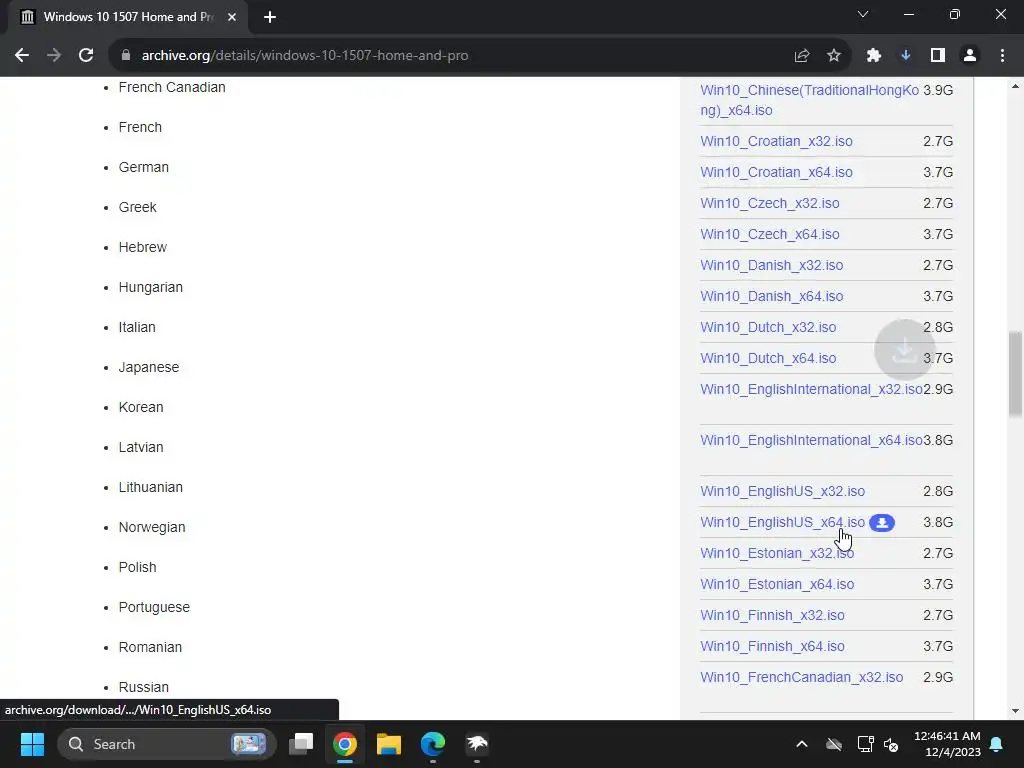Image resolution: width=1024 pixels, height=768 pixels.
Task: Click the Lithuanian list item text
Action: (x=151, y=487)
